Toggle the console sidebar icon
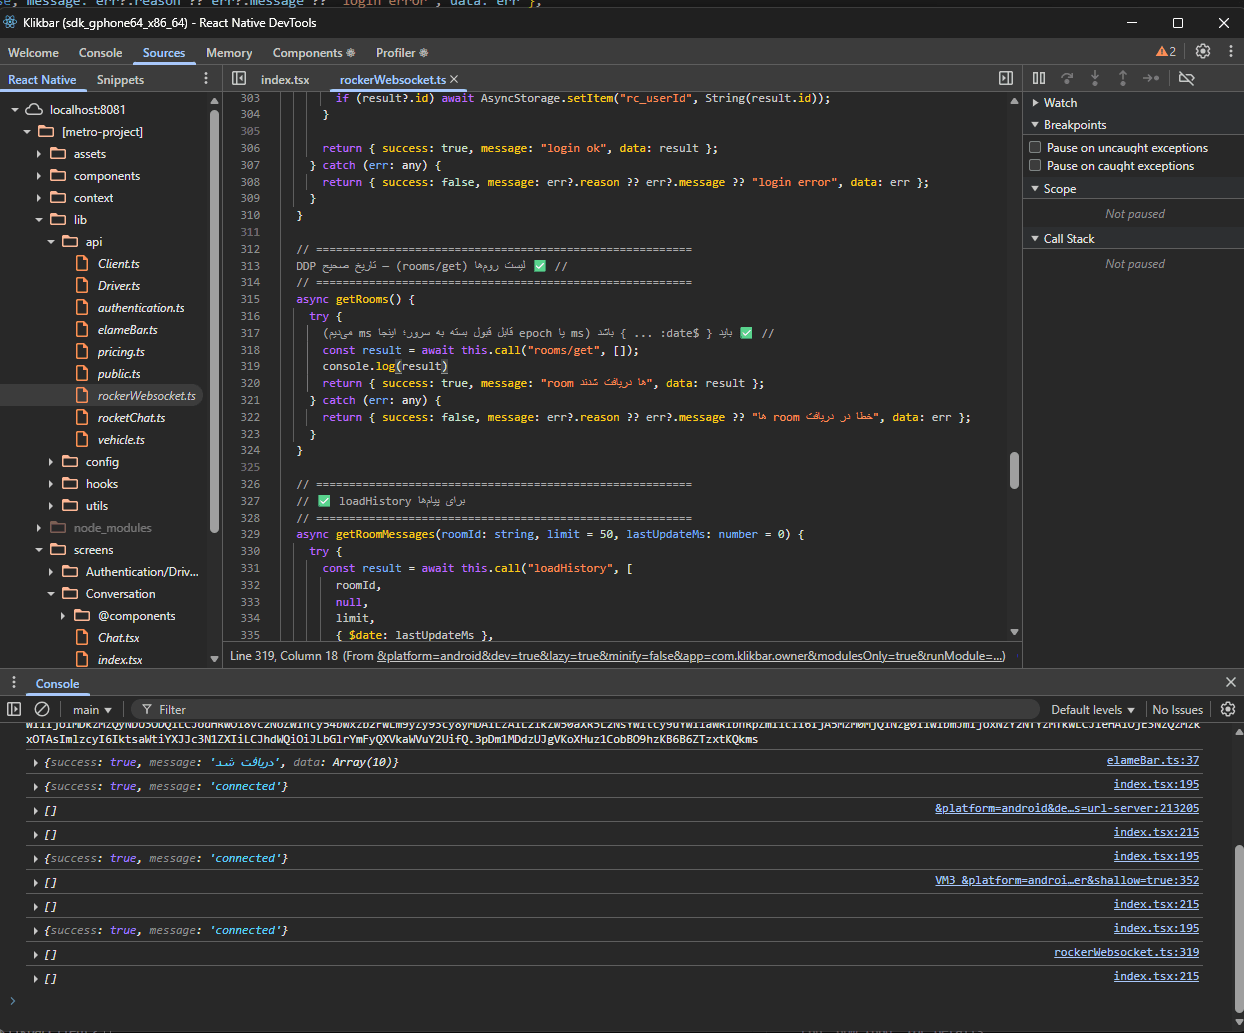The width and height of the screenshot is (1244, 1033). (14, 709)
